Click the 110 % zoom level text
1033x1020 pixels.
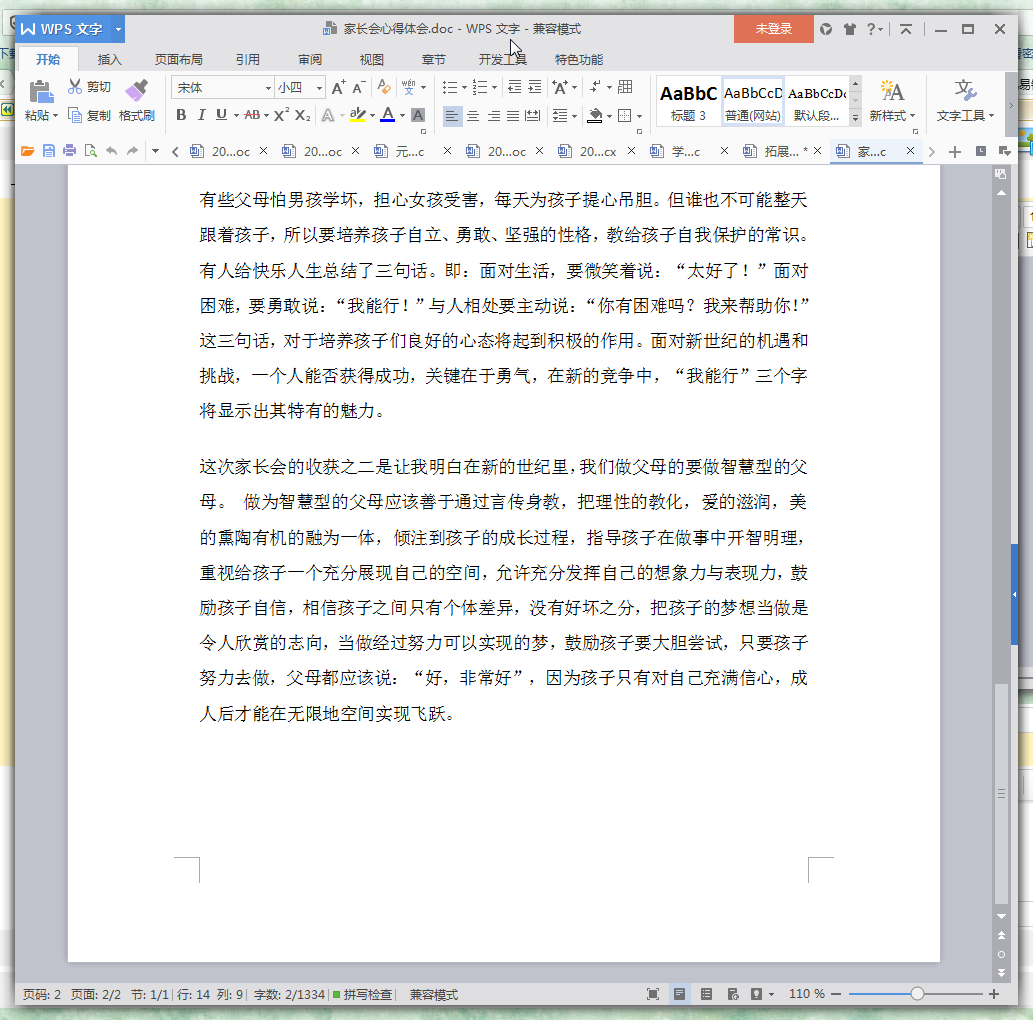click(806, 994)
